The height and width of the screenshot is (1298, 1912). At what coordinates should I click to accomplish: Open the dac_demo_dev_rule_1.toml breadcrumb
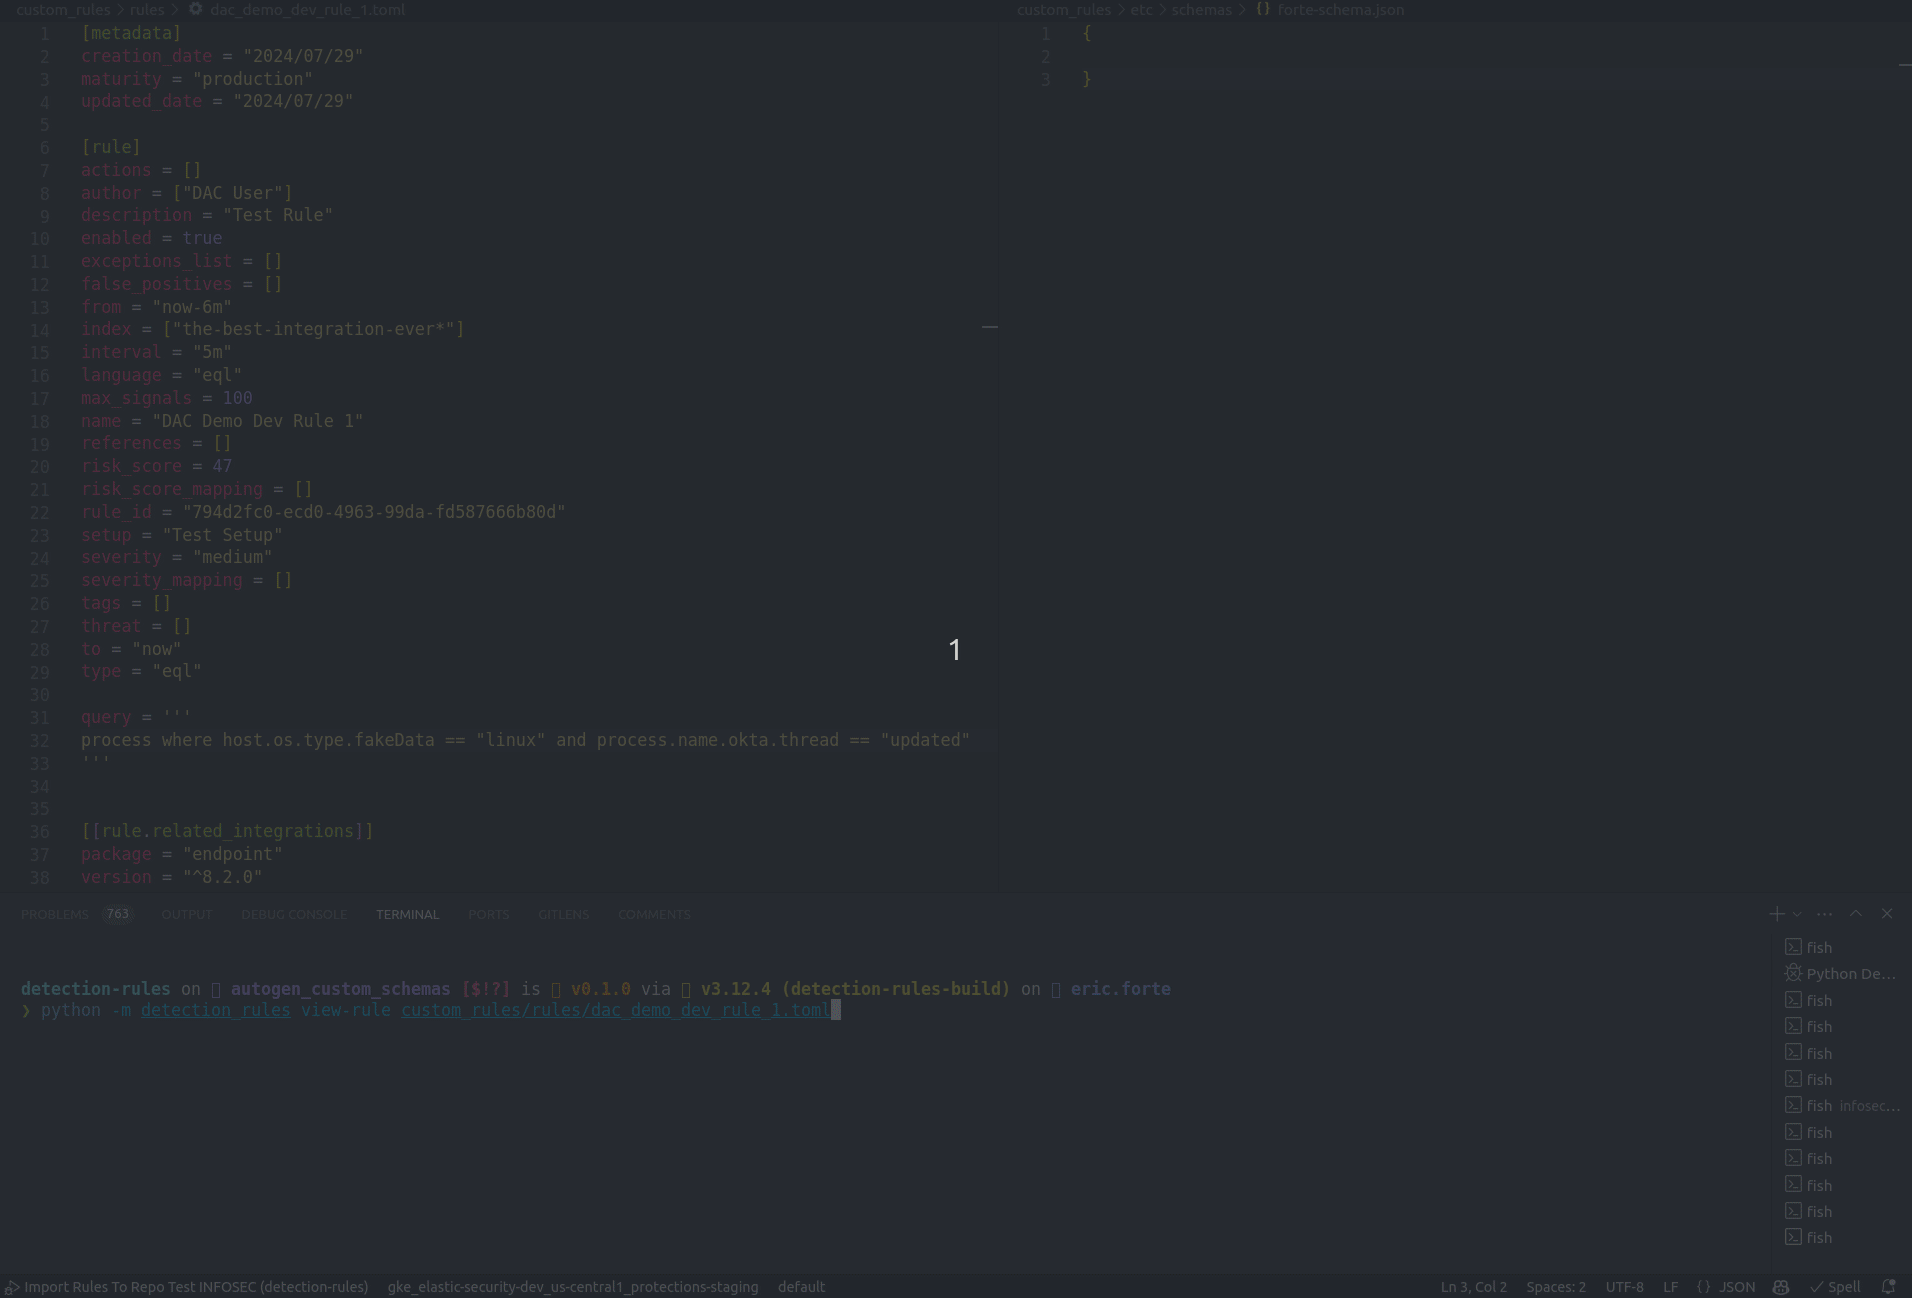[x=307, y=9]
